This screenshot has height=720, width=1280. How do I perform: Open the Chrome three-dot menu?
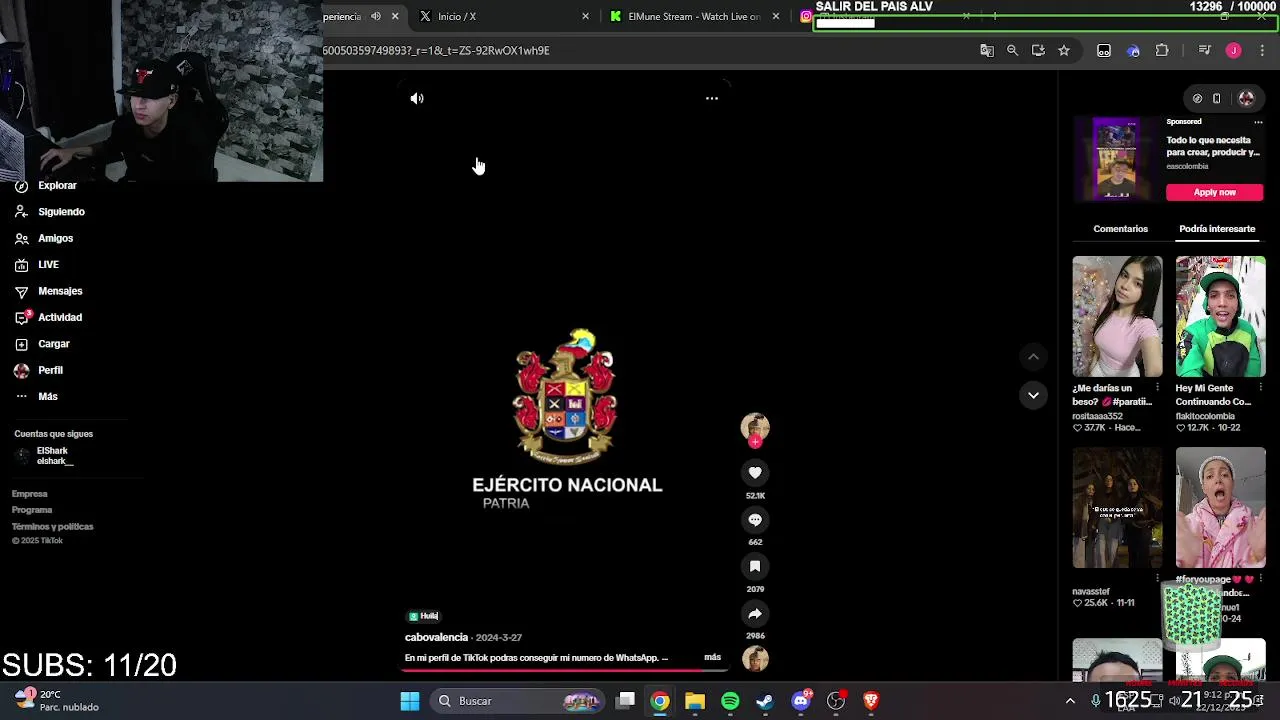1264,50
